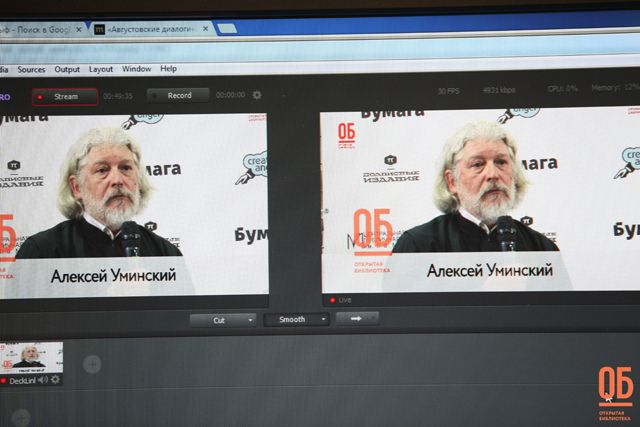Image resolution: width=640 pixels, height=427 pixels.
Task: Open the Help menu
Action: click(168, 69)
